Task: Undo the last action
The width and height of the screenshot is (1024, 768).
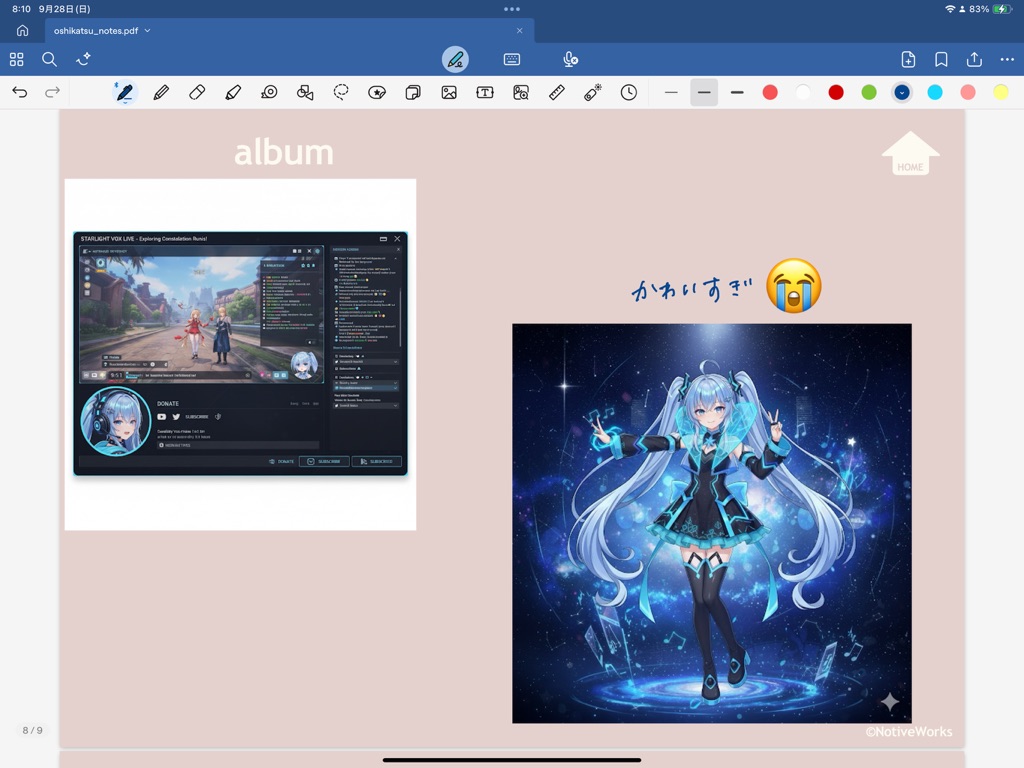Action: coord(20,93)
